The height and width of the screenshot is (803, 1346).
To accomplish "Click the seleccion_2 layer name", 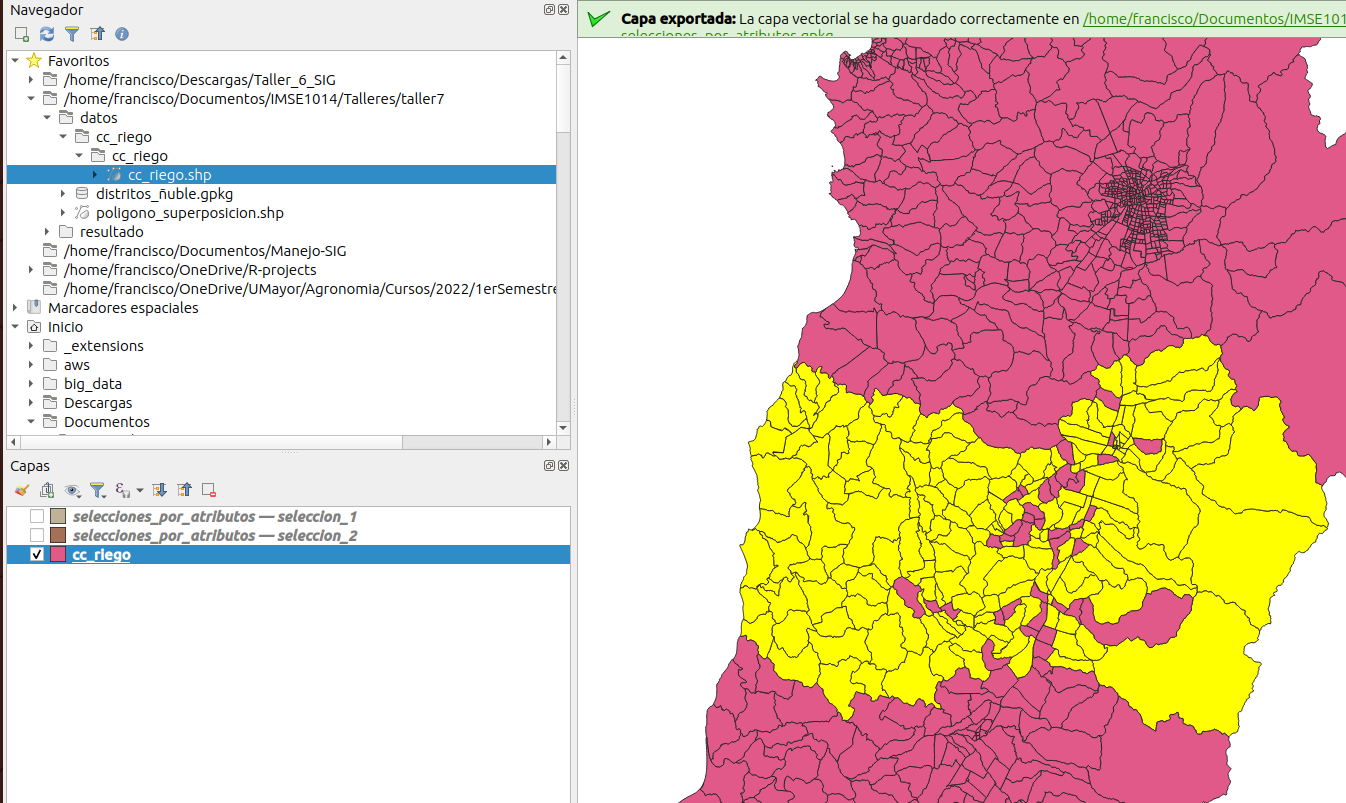I will click(x=215, y=536).
